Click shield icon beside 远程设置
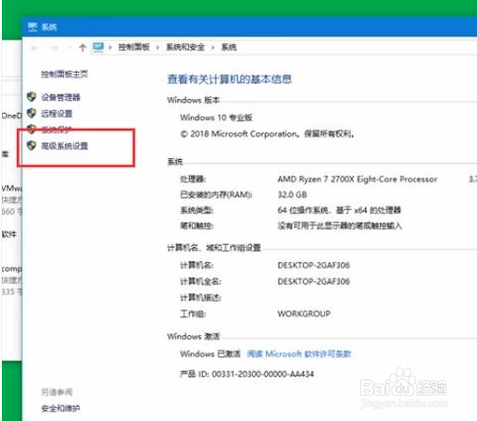477x421 pixels. pos(31,113)
